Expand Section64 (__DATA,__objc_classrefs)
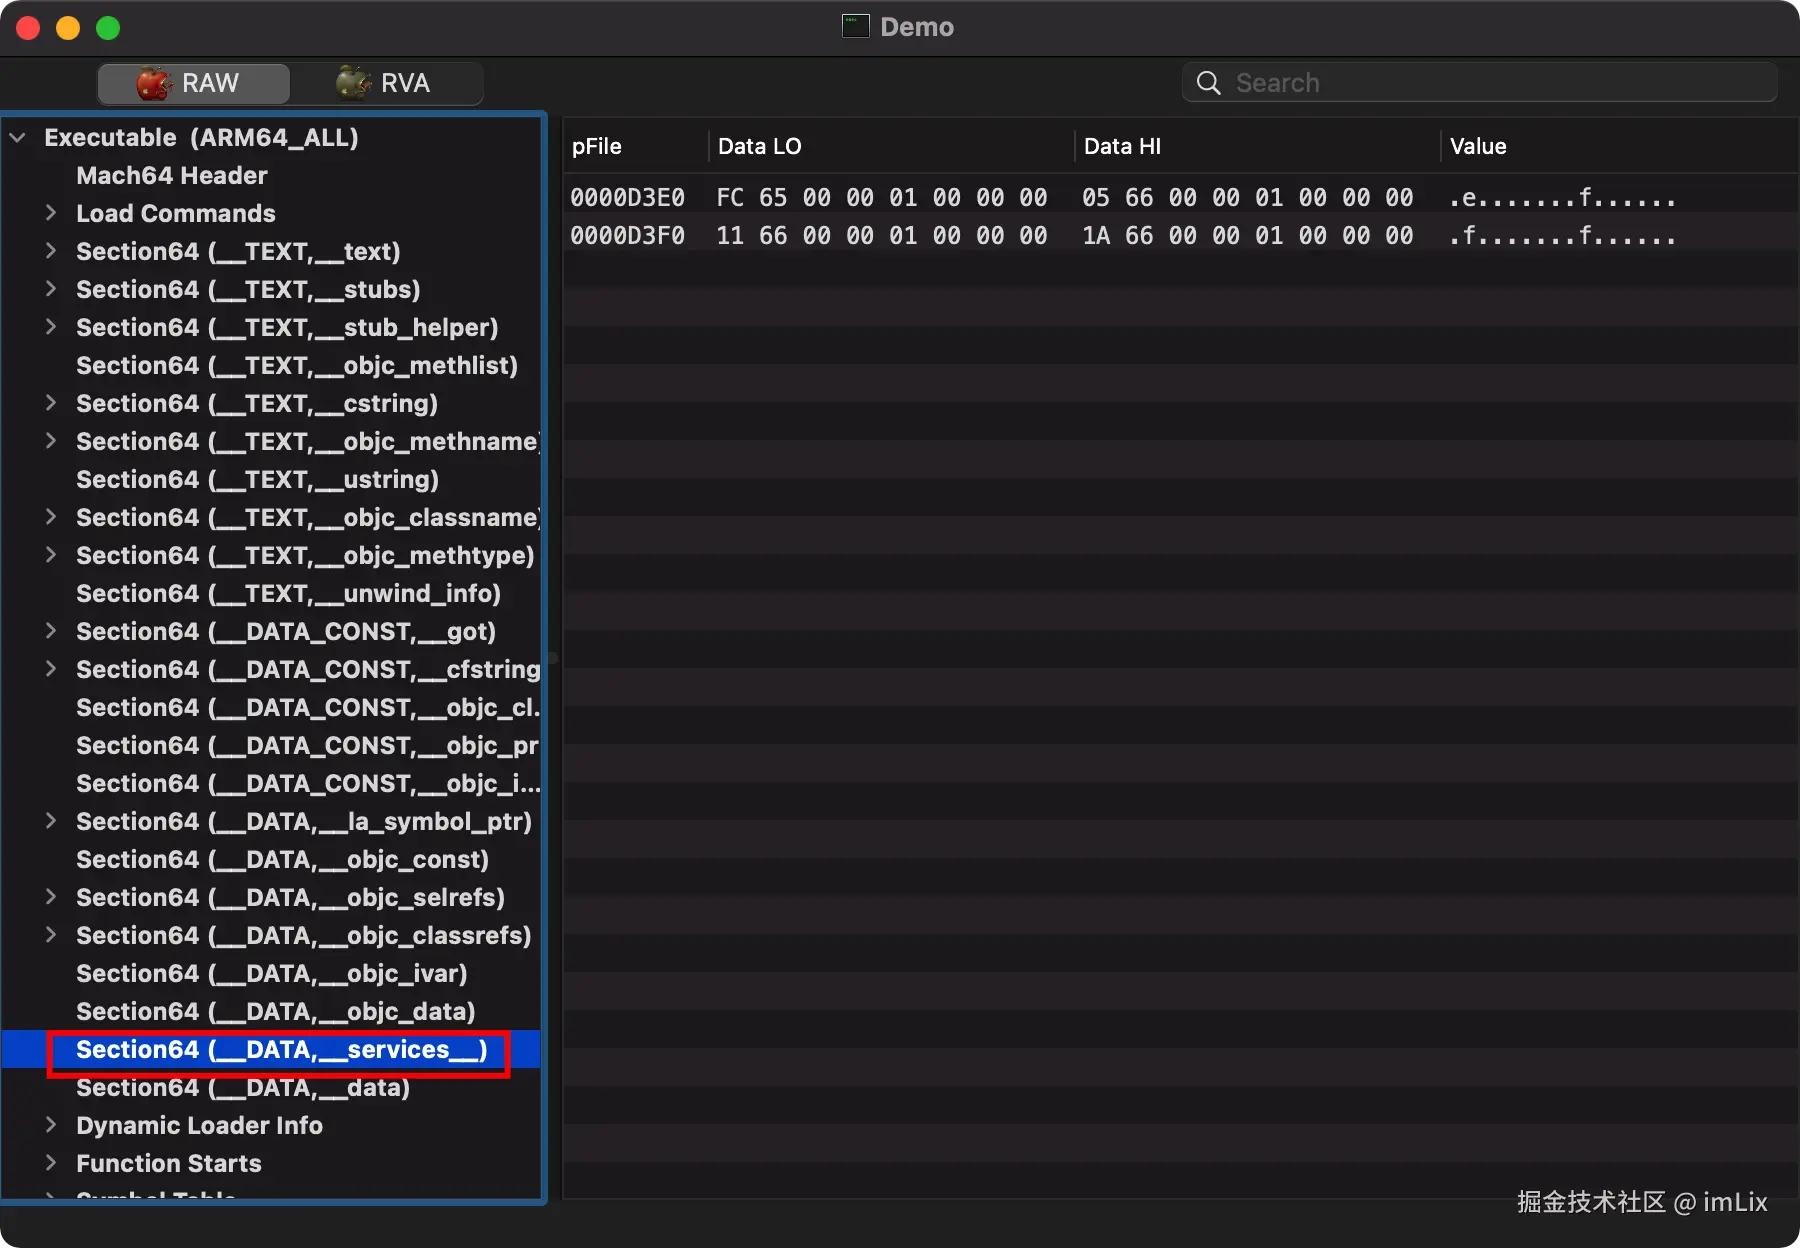 click(50, 935)
